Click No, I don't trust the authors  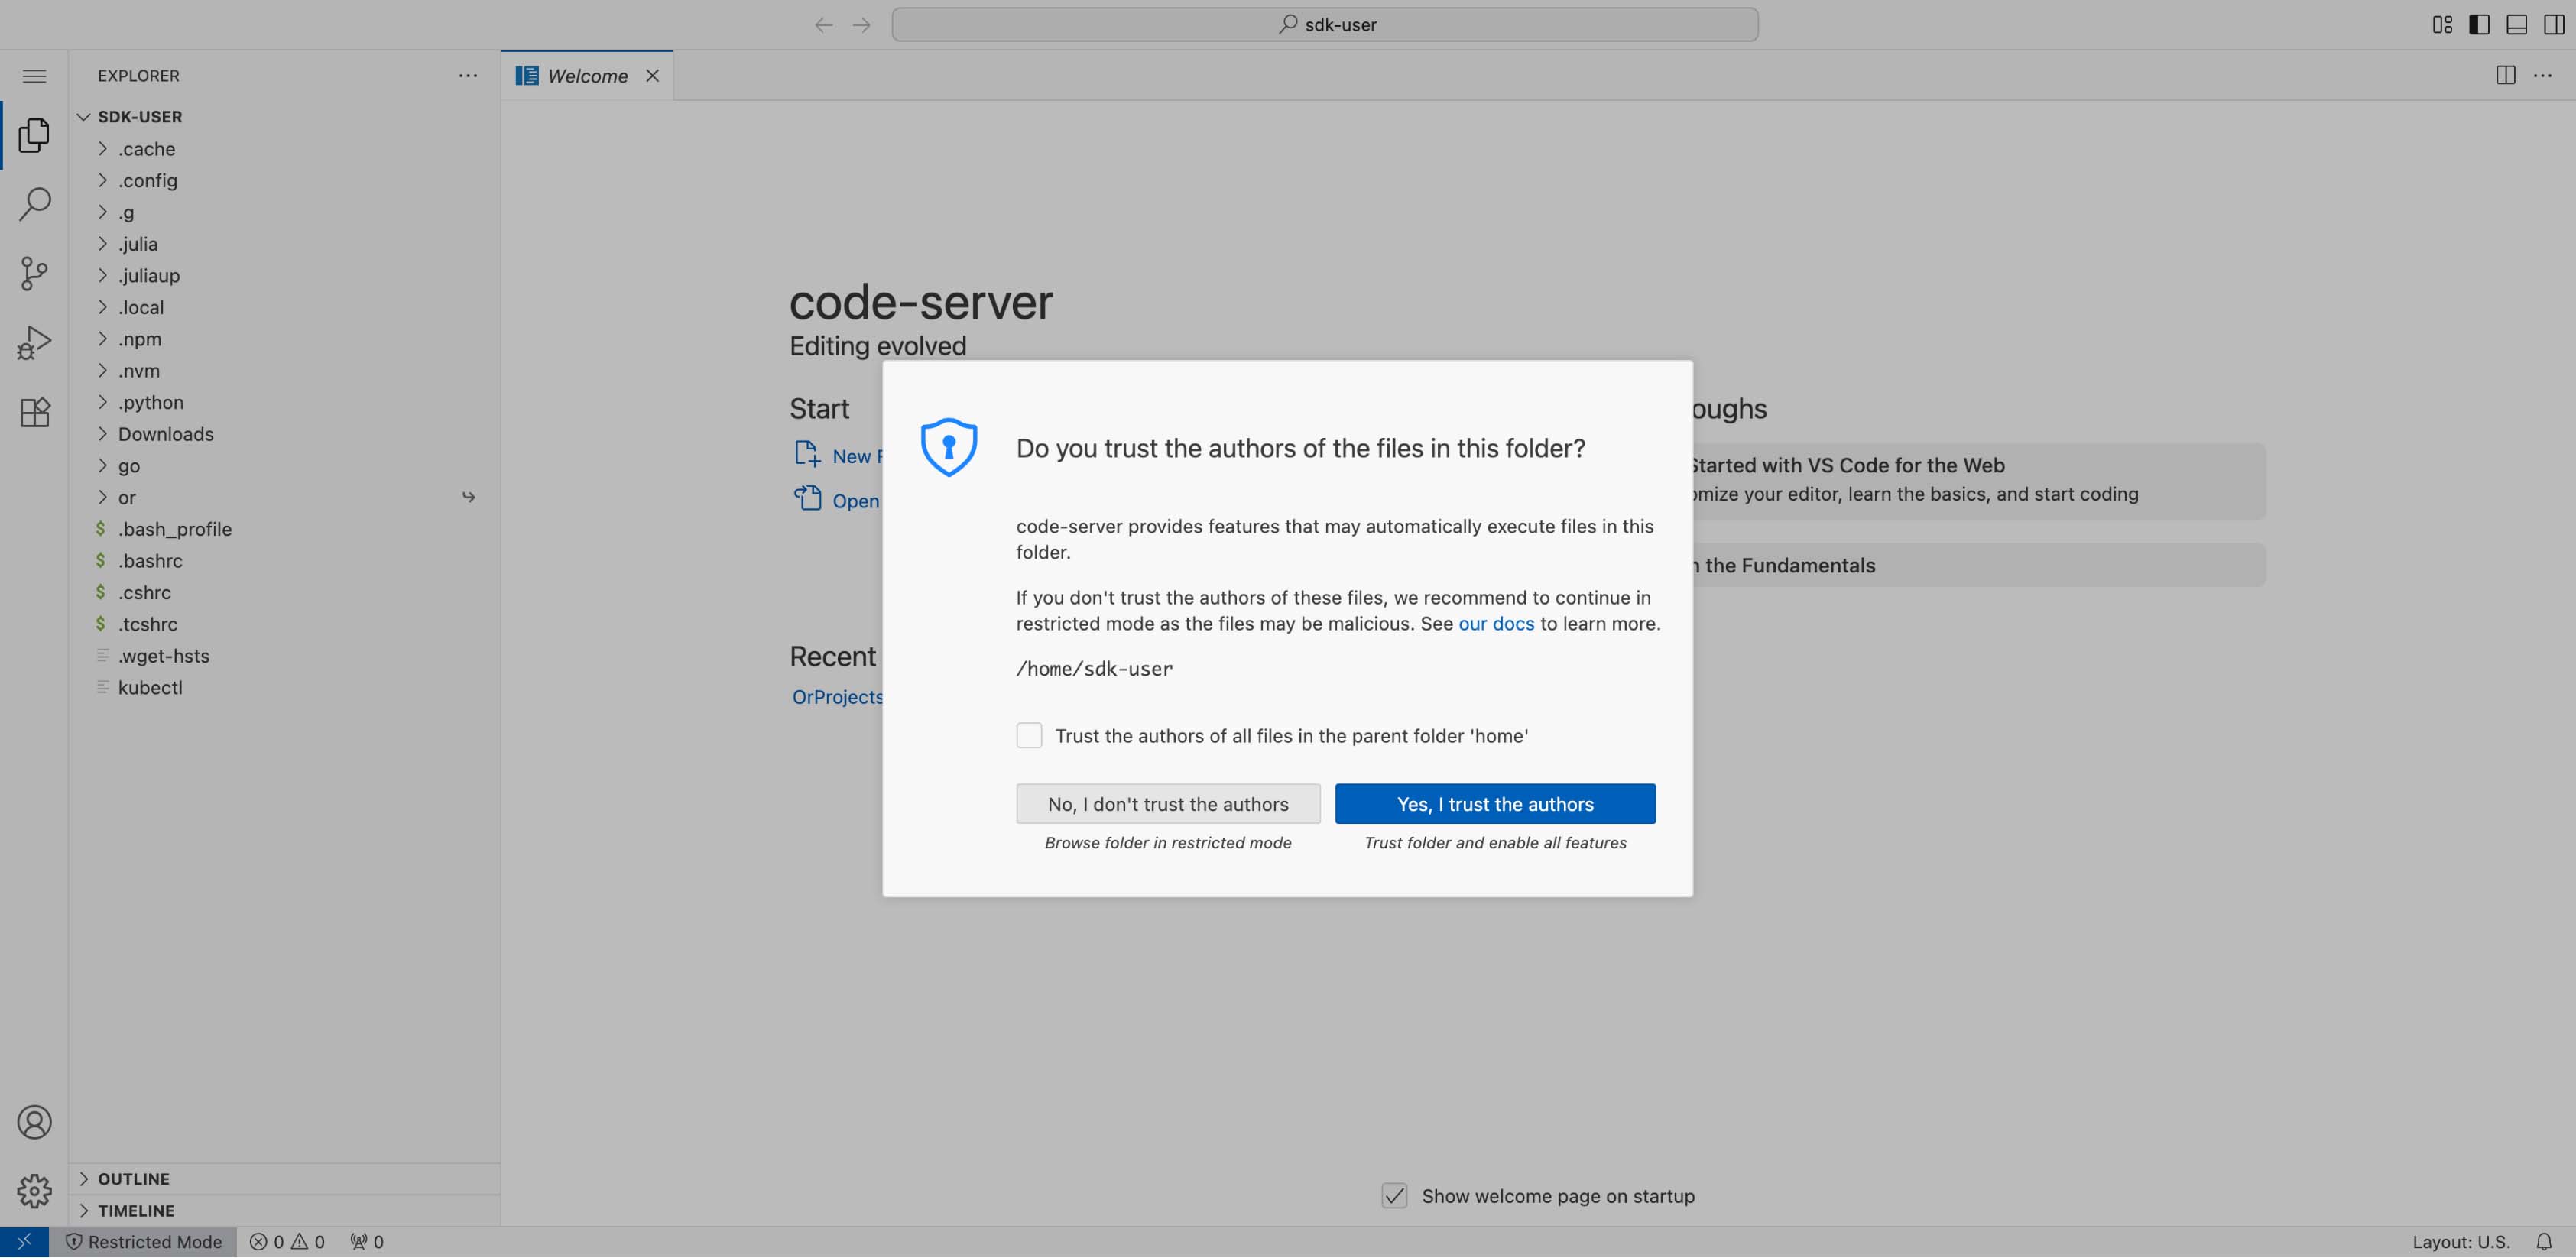coord(1168,804)
